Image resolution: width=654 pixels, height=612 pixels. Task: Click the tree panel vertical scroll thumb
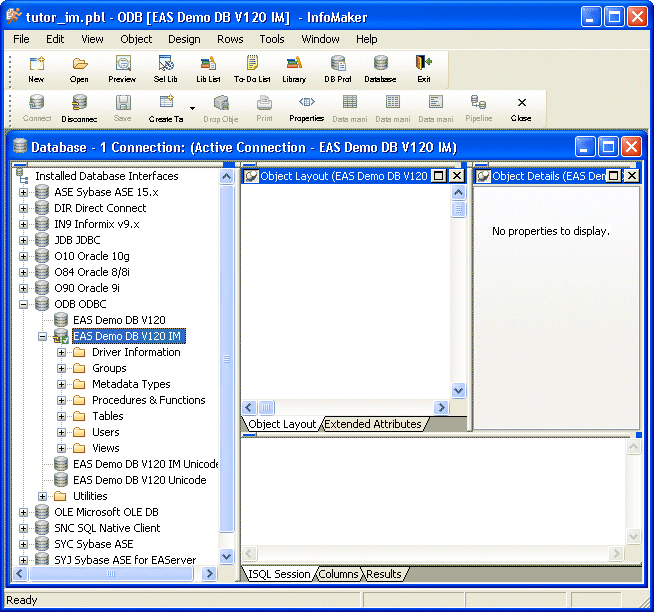[x=226, y=359]
